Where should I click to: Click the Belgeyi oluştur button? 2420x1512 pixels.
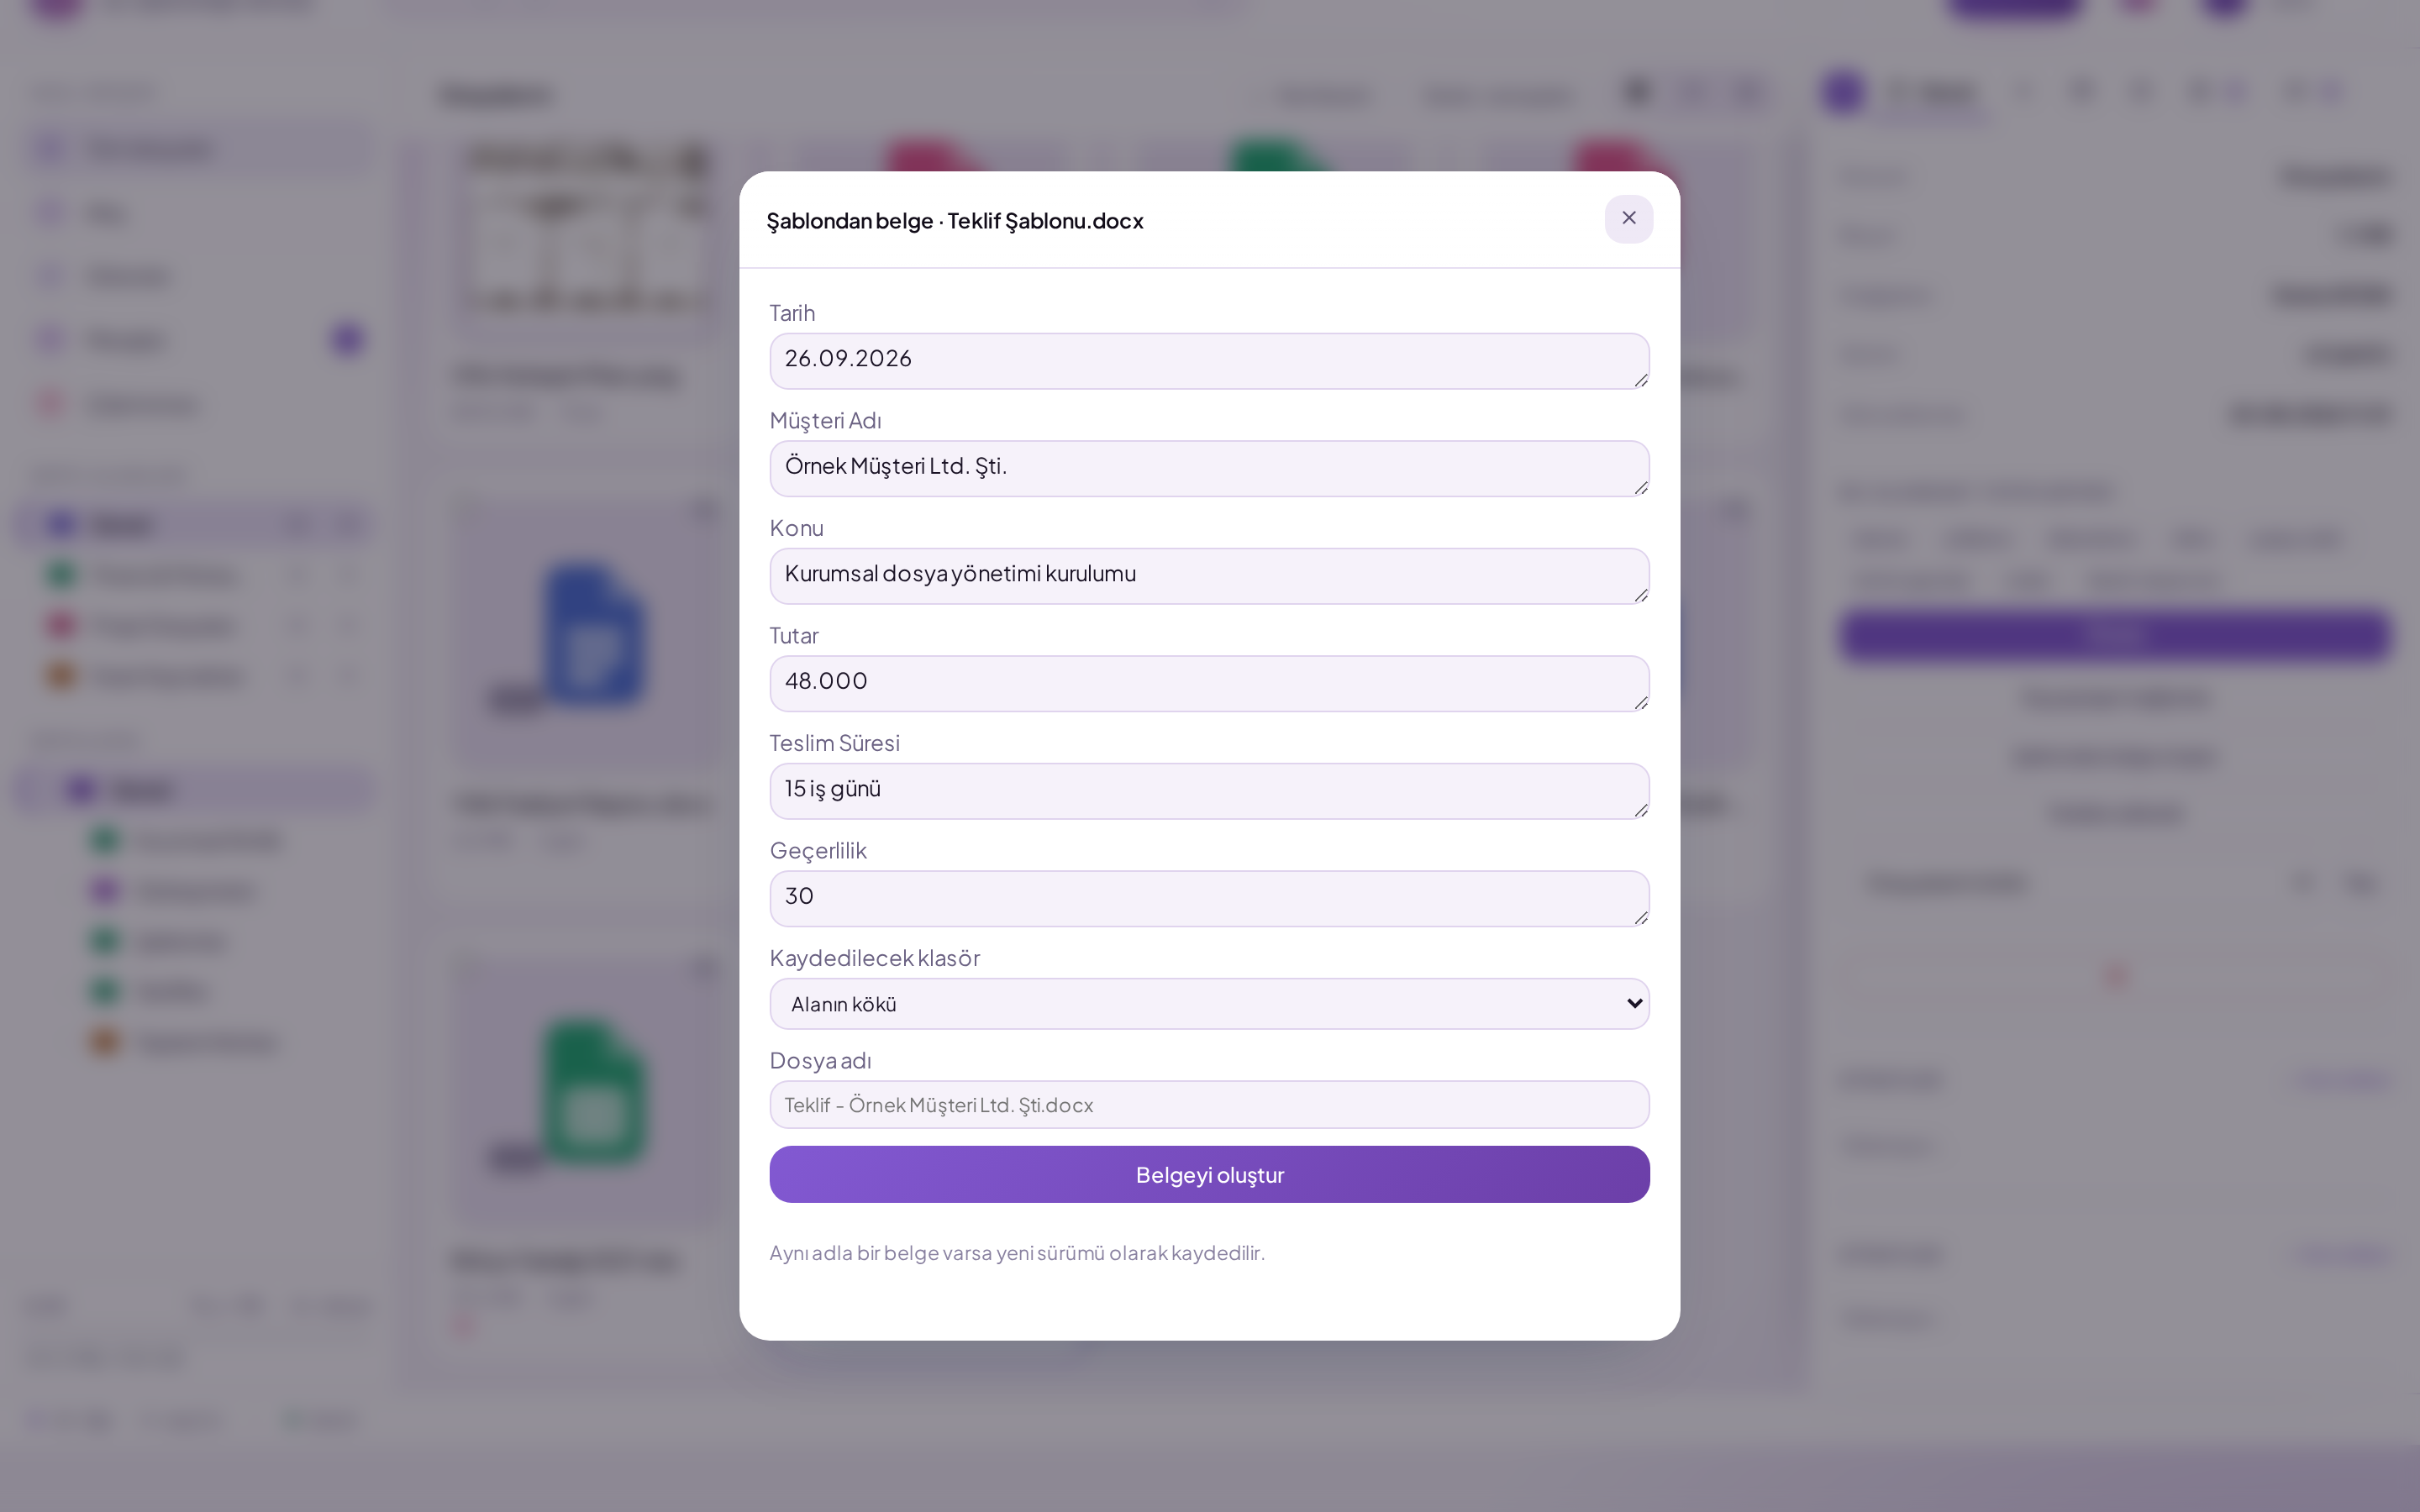tap(1209, 1174)
